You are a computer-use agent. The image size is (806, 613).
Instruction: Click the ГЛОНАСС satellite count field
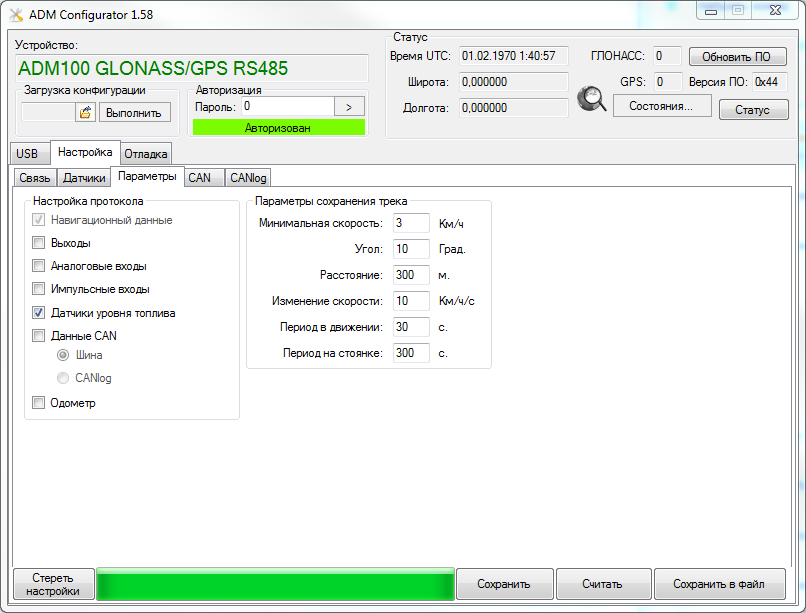[667, 56]
